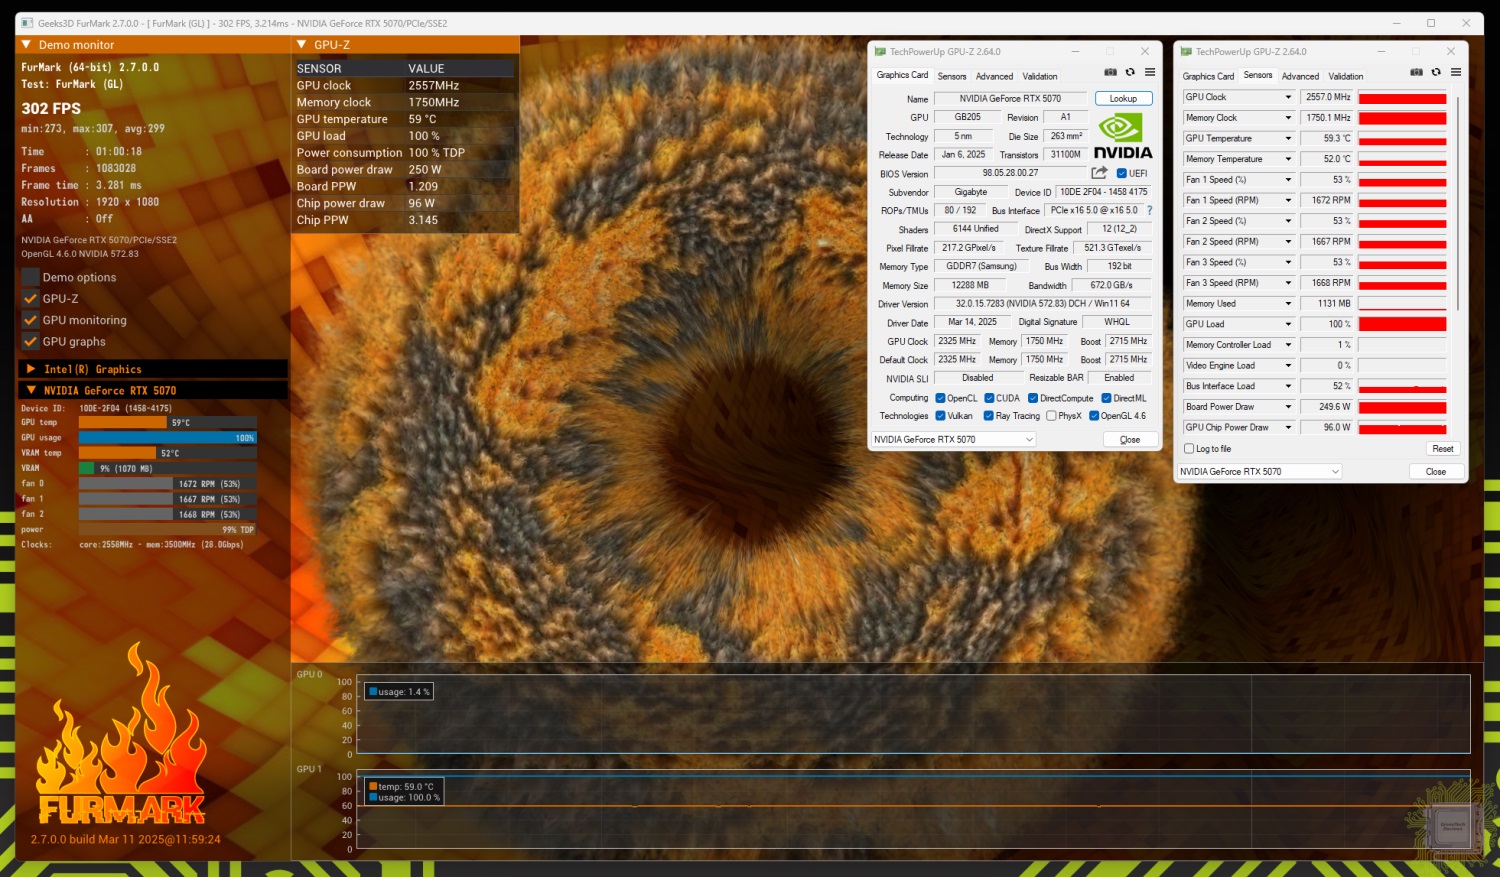Open Validation tab in left GPU-Z window
Image resolution: width=1500 pixels, height=877 pixels.
pos(1040,76)
